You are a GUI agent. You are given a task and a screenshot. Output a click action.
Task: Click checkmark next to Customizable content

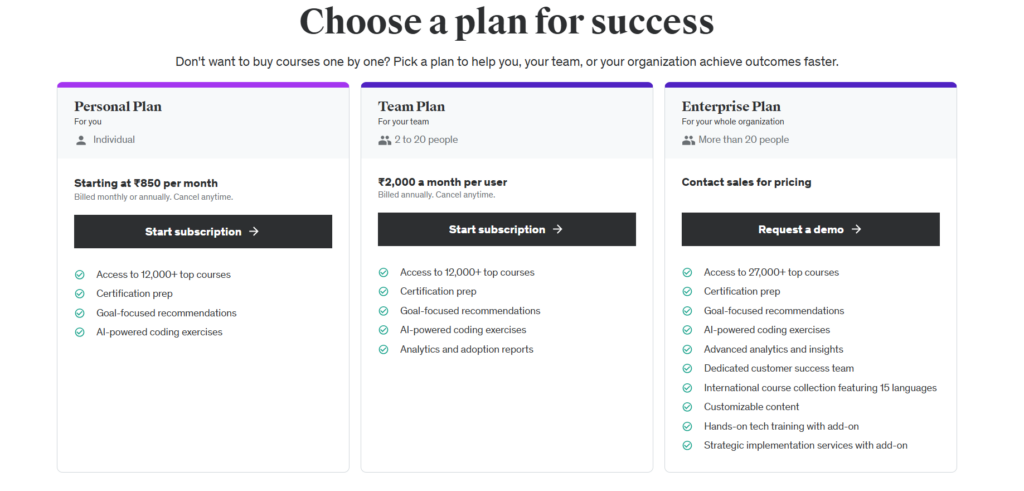pyautogui.click(x=687, y=407)
